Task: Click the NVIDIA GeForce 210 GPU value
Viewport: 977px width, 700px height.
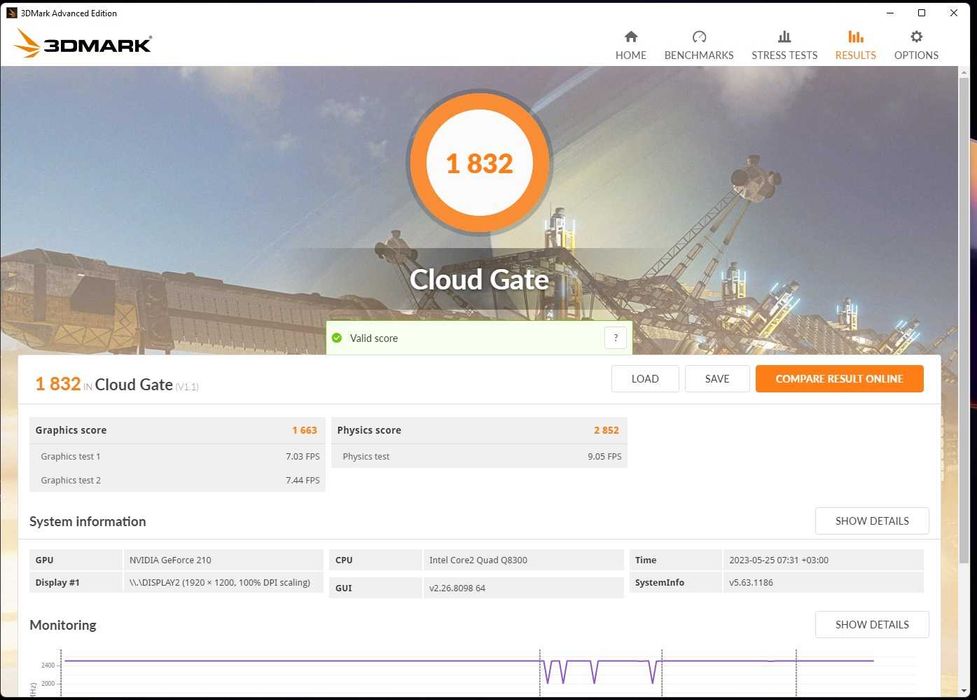Action: point(170,560)
